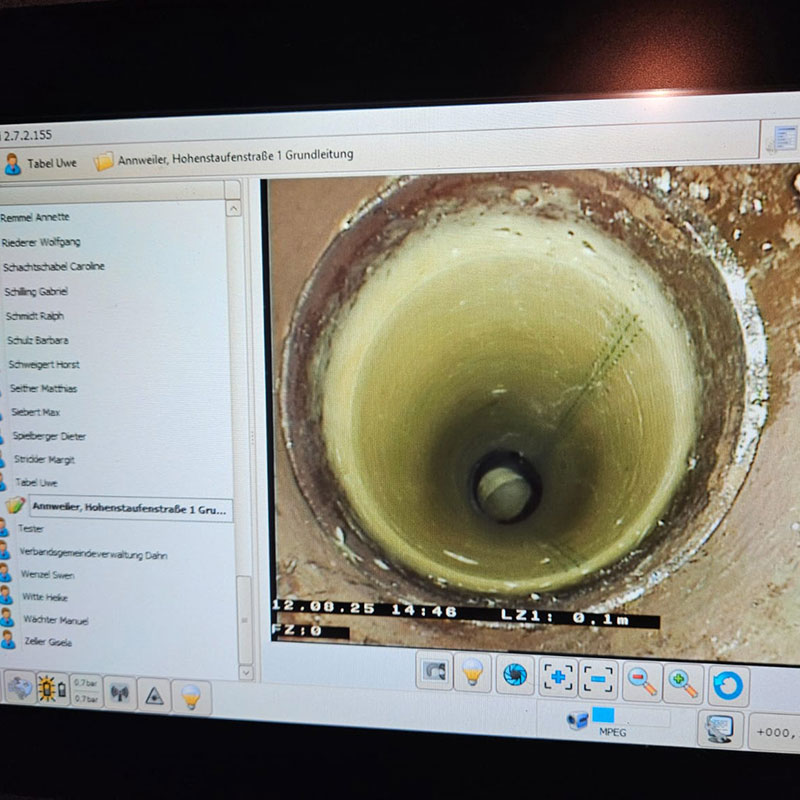Click the pipe bend icon under video
Image resolution: width=800 pixels, height=800 pixels.
433,672
